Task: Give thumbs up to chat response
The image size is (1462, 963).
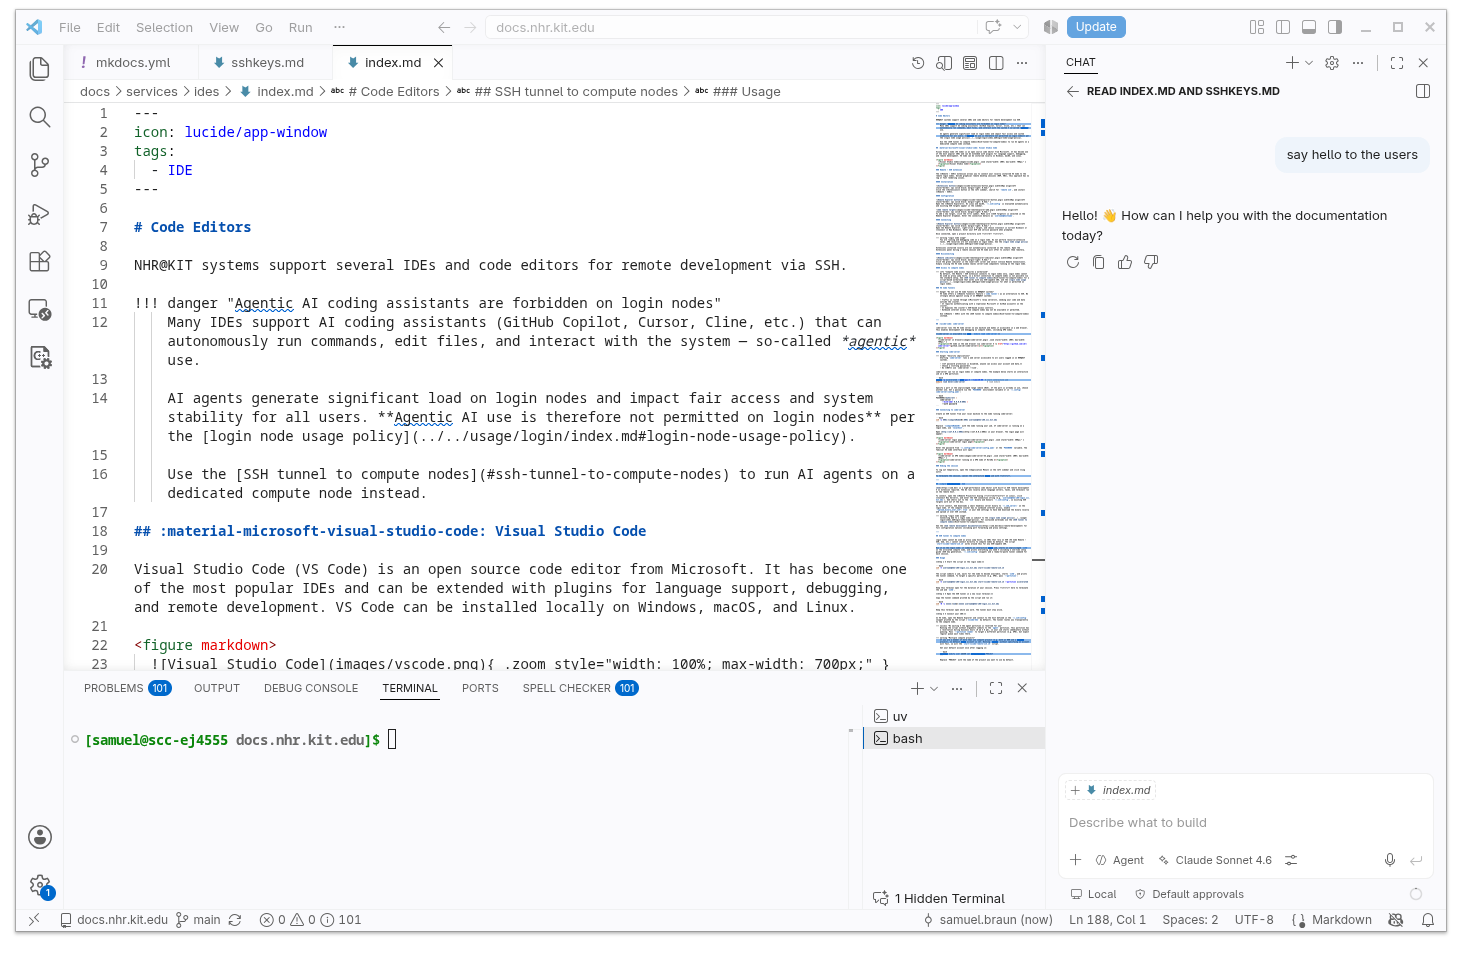Action: tap(1125, 262)
